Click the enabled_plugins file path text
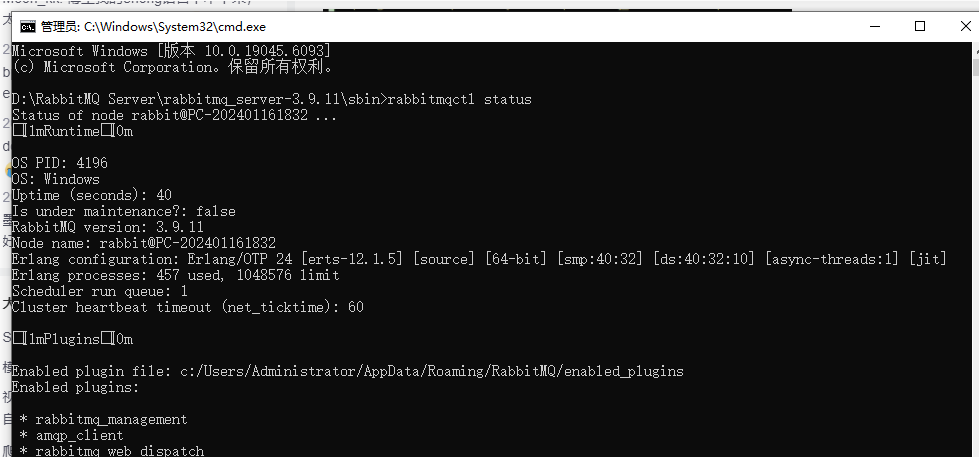979x457 pixels. click(431, 371)
